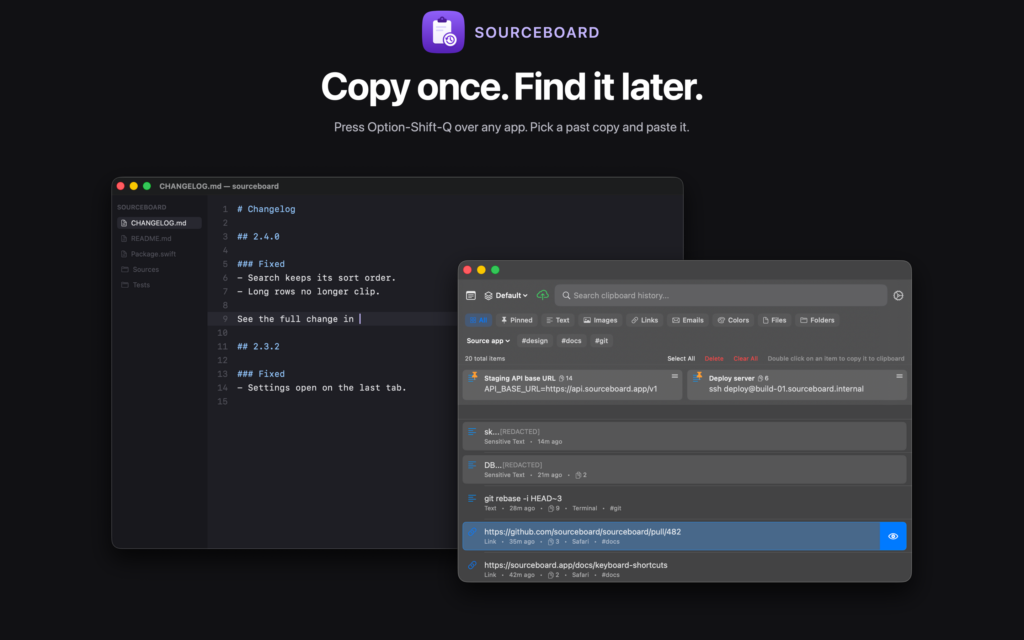Click the green cloud sync icon
1024x640 pixels.
(542, 295)
